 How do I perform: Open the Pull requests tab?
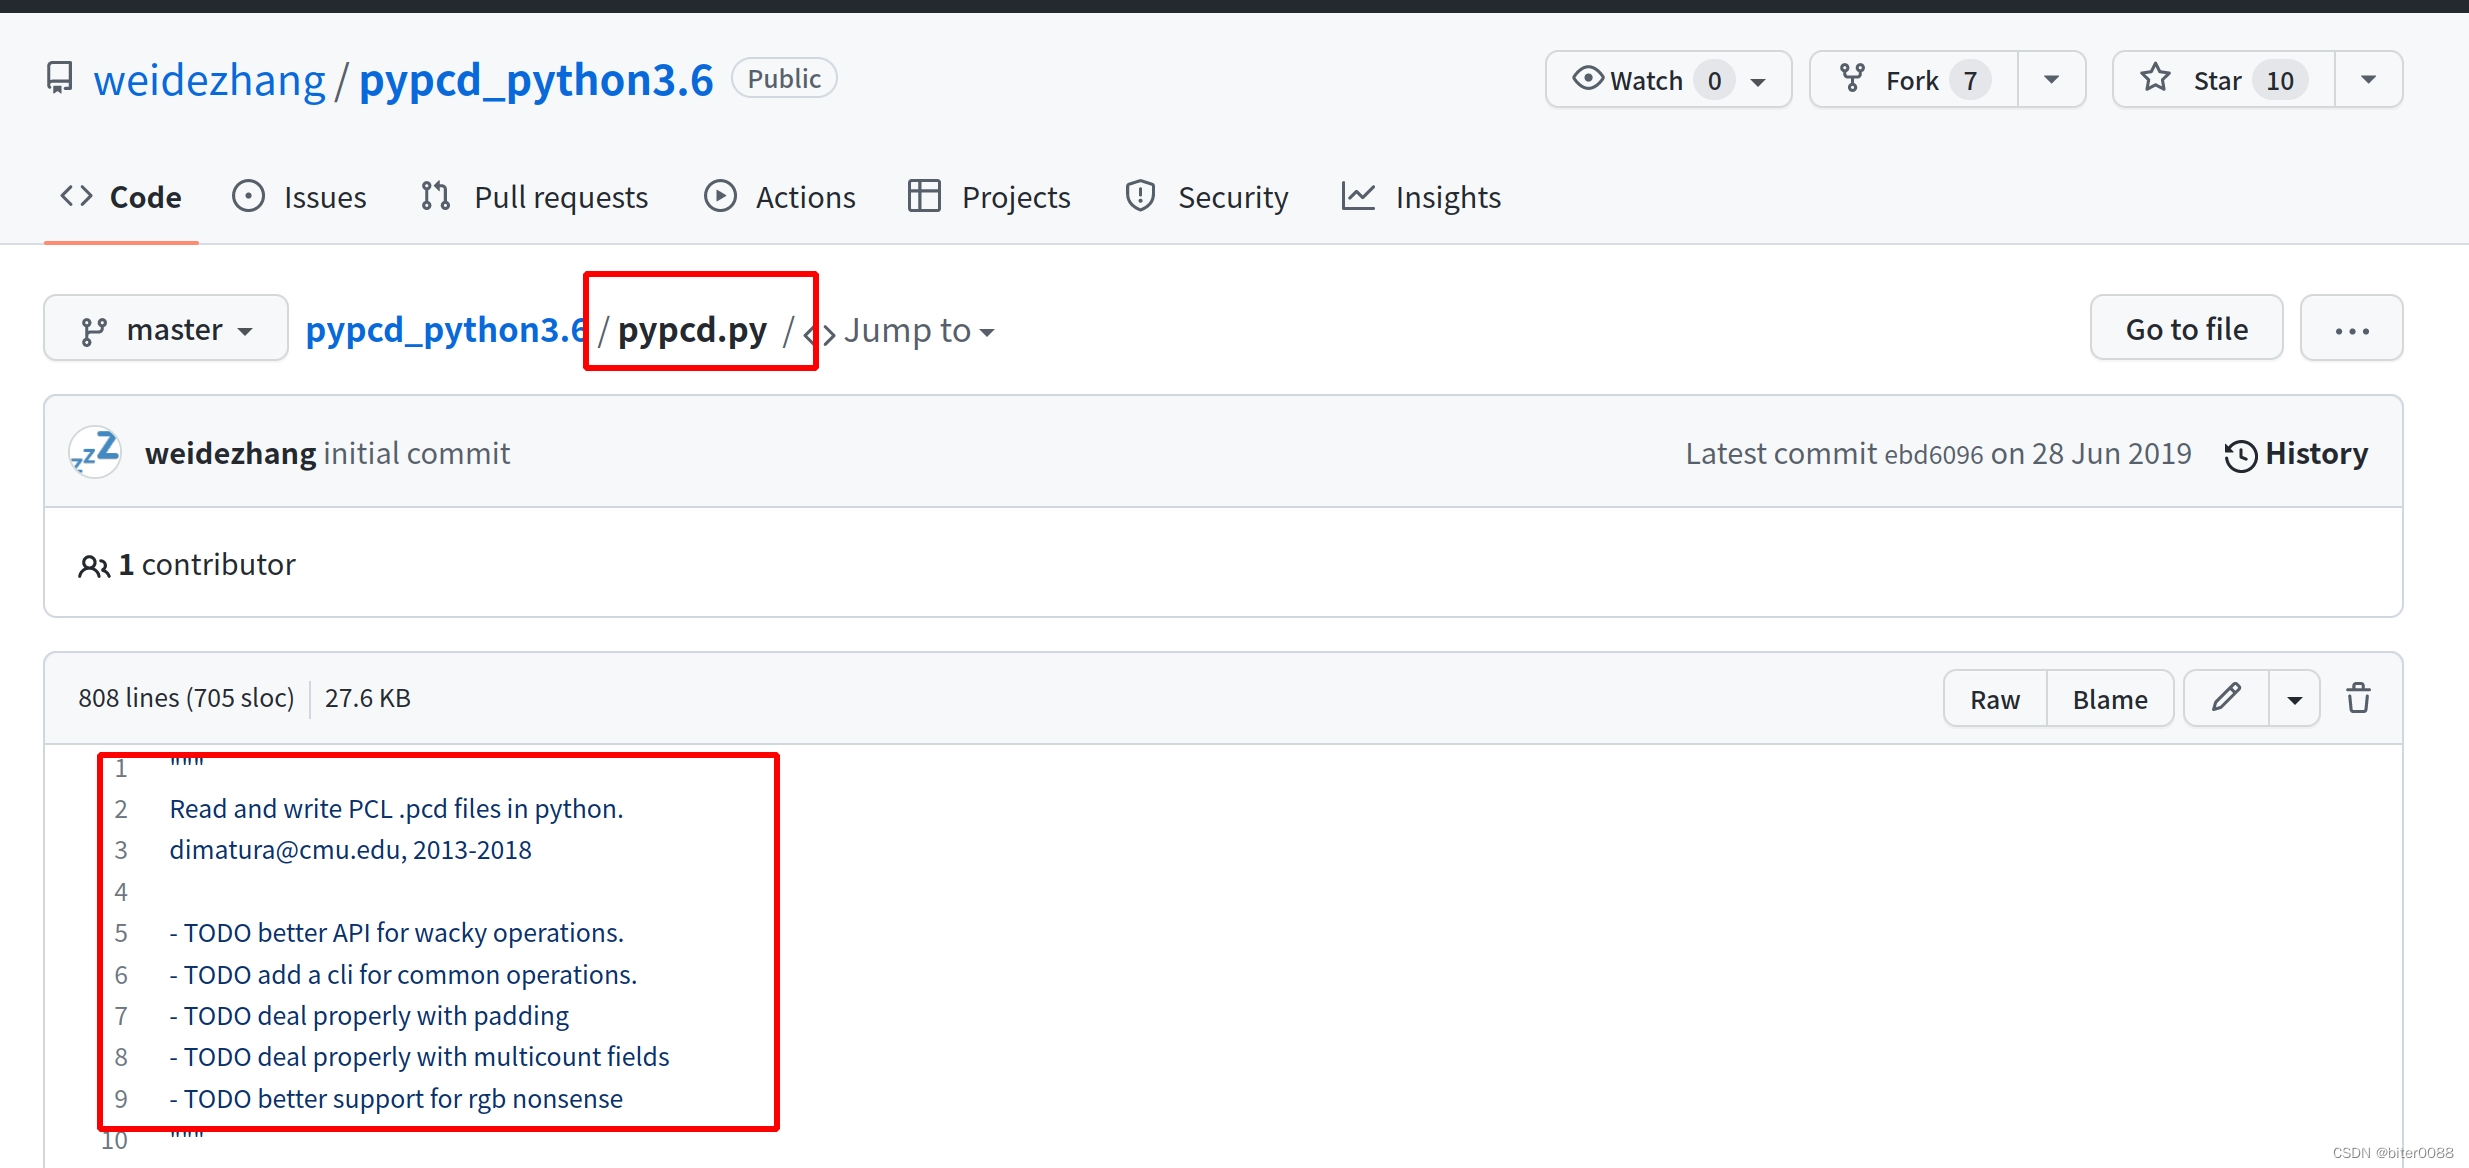(x=535, y=197)
